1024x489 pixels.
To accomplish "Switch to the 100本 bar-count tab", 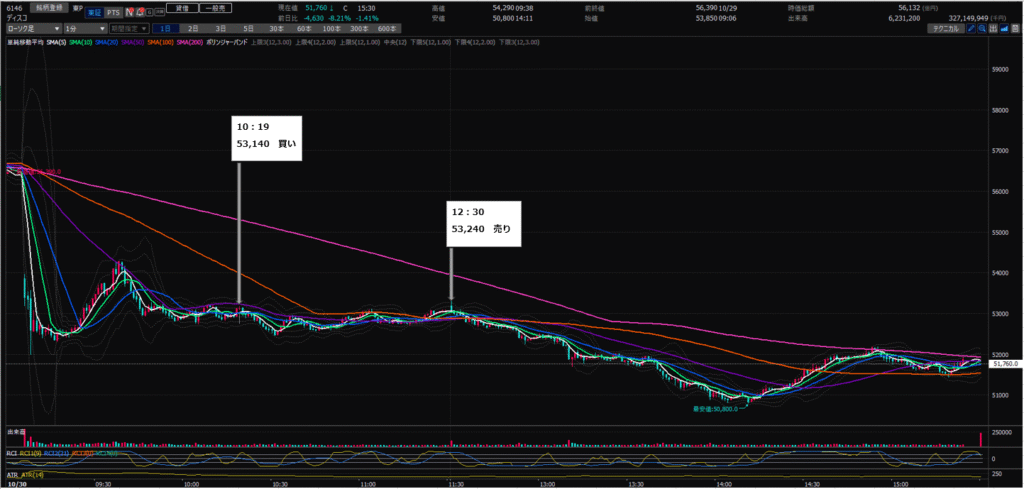I will [x=331, y=29].
